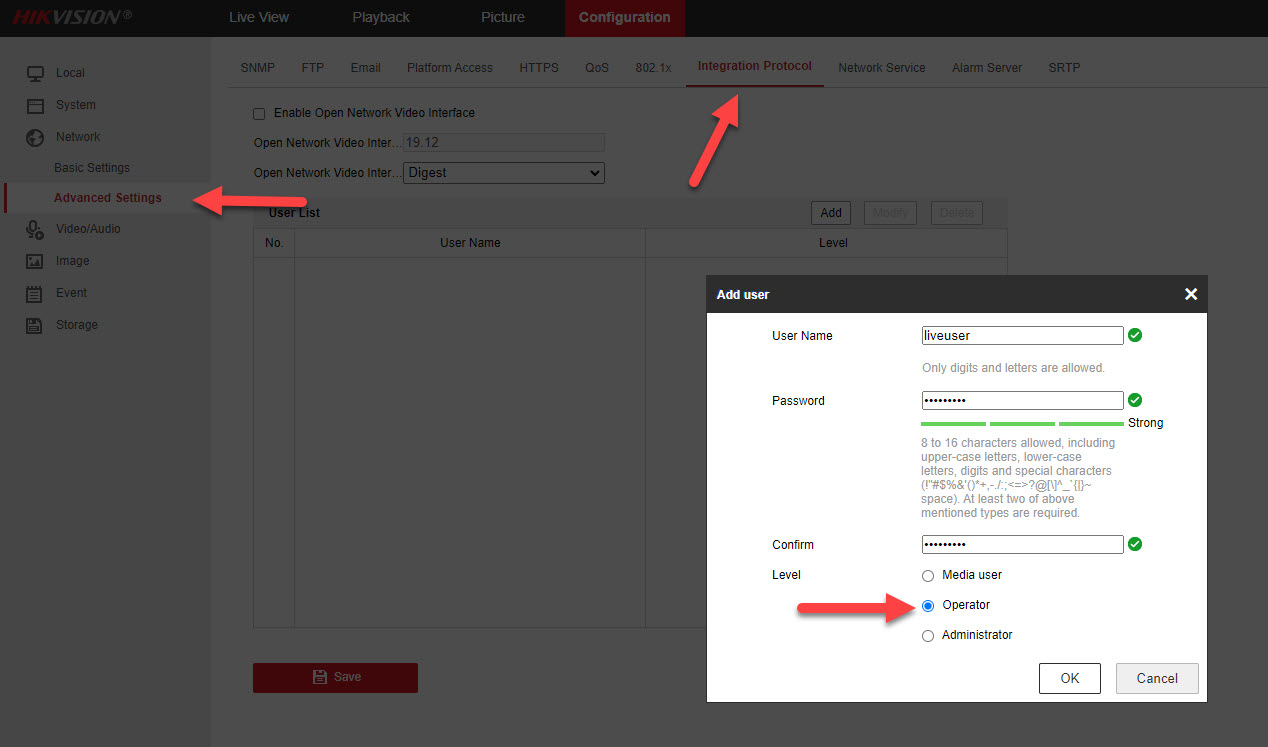Close the Add user dialog with X
Image resolution: width=1268 pixels, height=747 pixels.
(x=1190, y=294)
